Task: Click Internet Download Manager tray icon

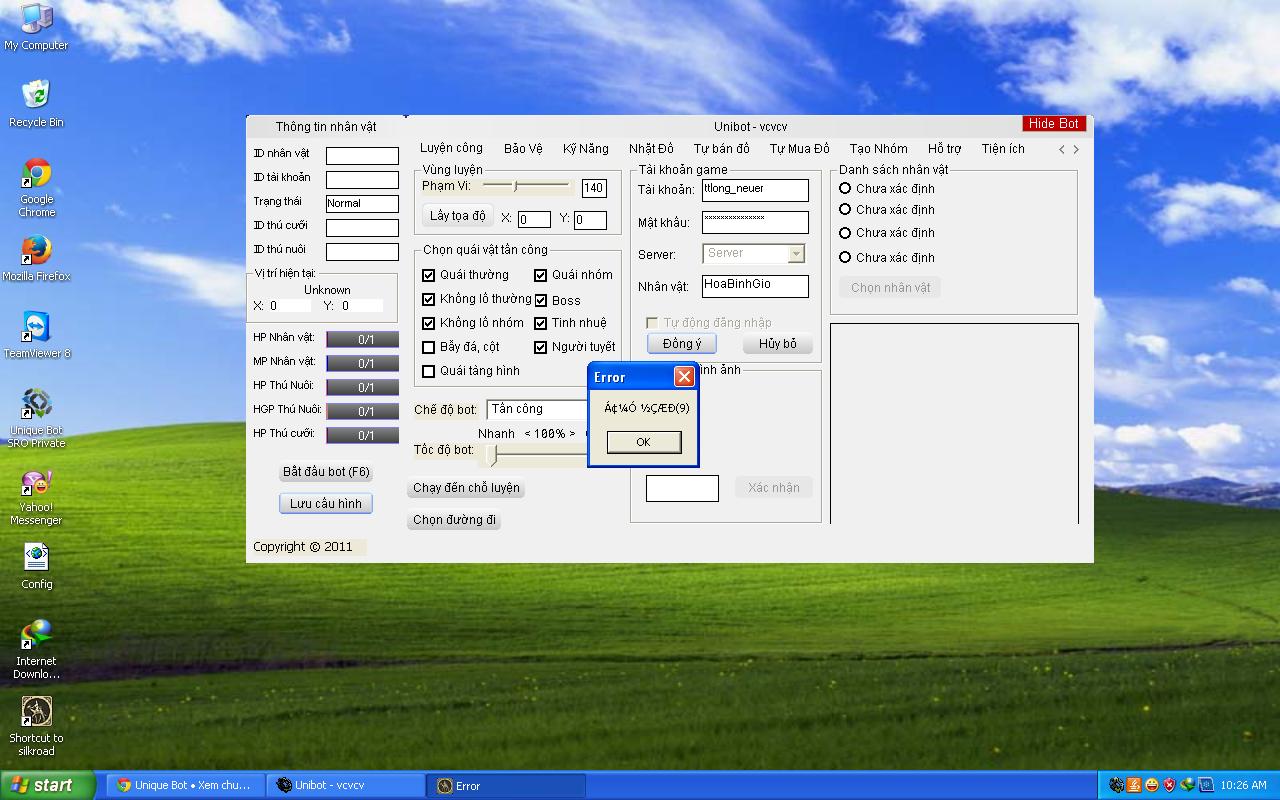Action: click(1187, 785)
